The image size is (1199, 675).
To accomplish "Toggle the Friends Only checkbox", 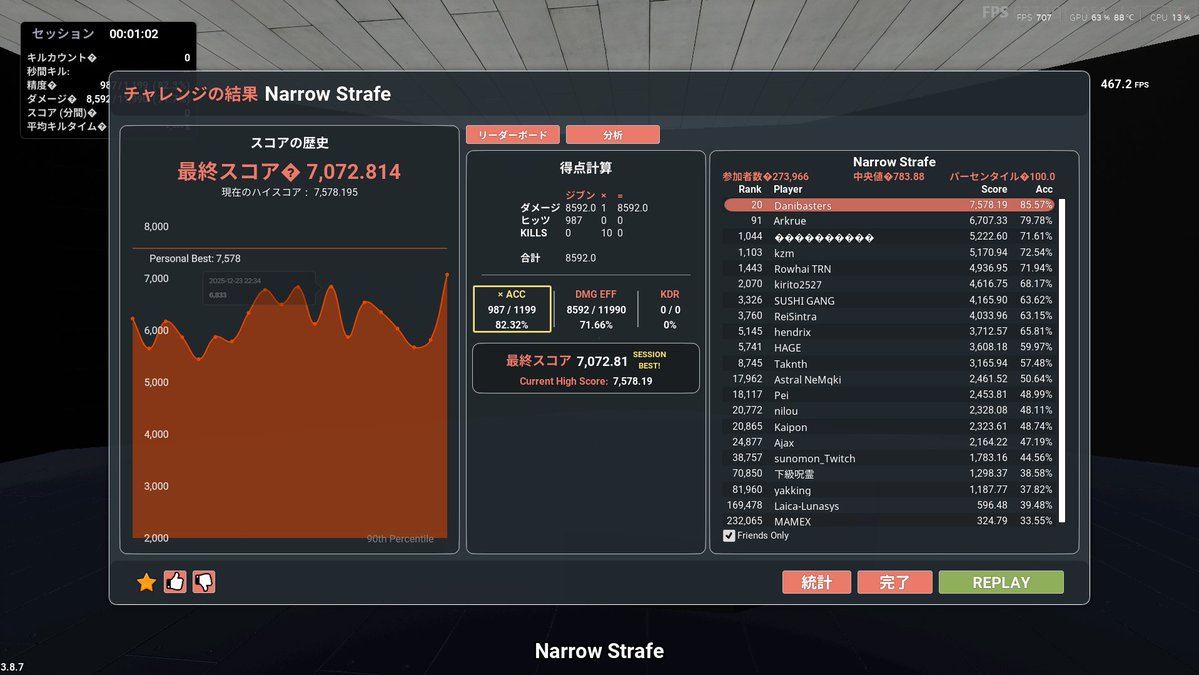I will [729, 536].
